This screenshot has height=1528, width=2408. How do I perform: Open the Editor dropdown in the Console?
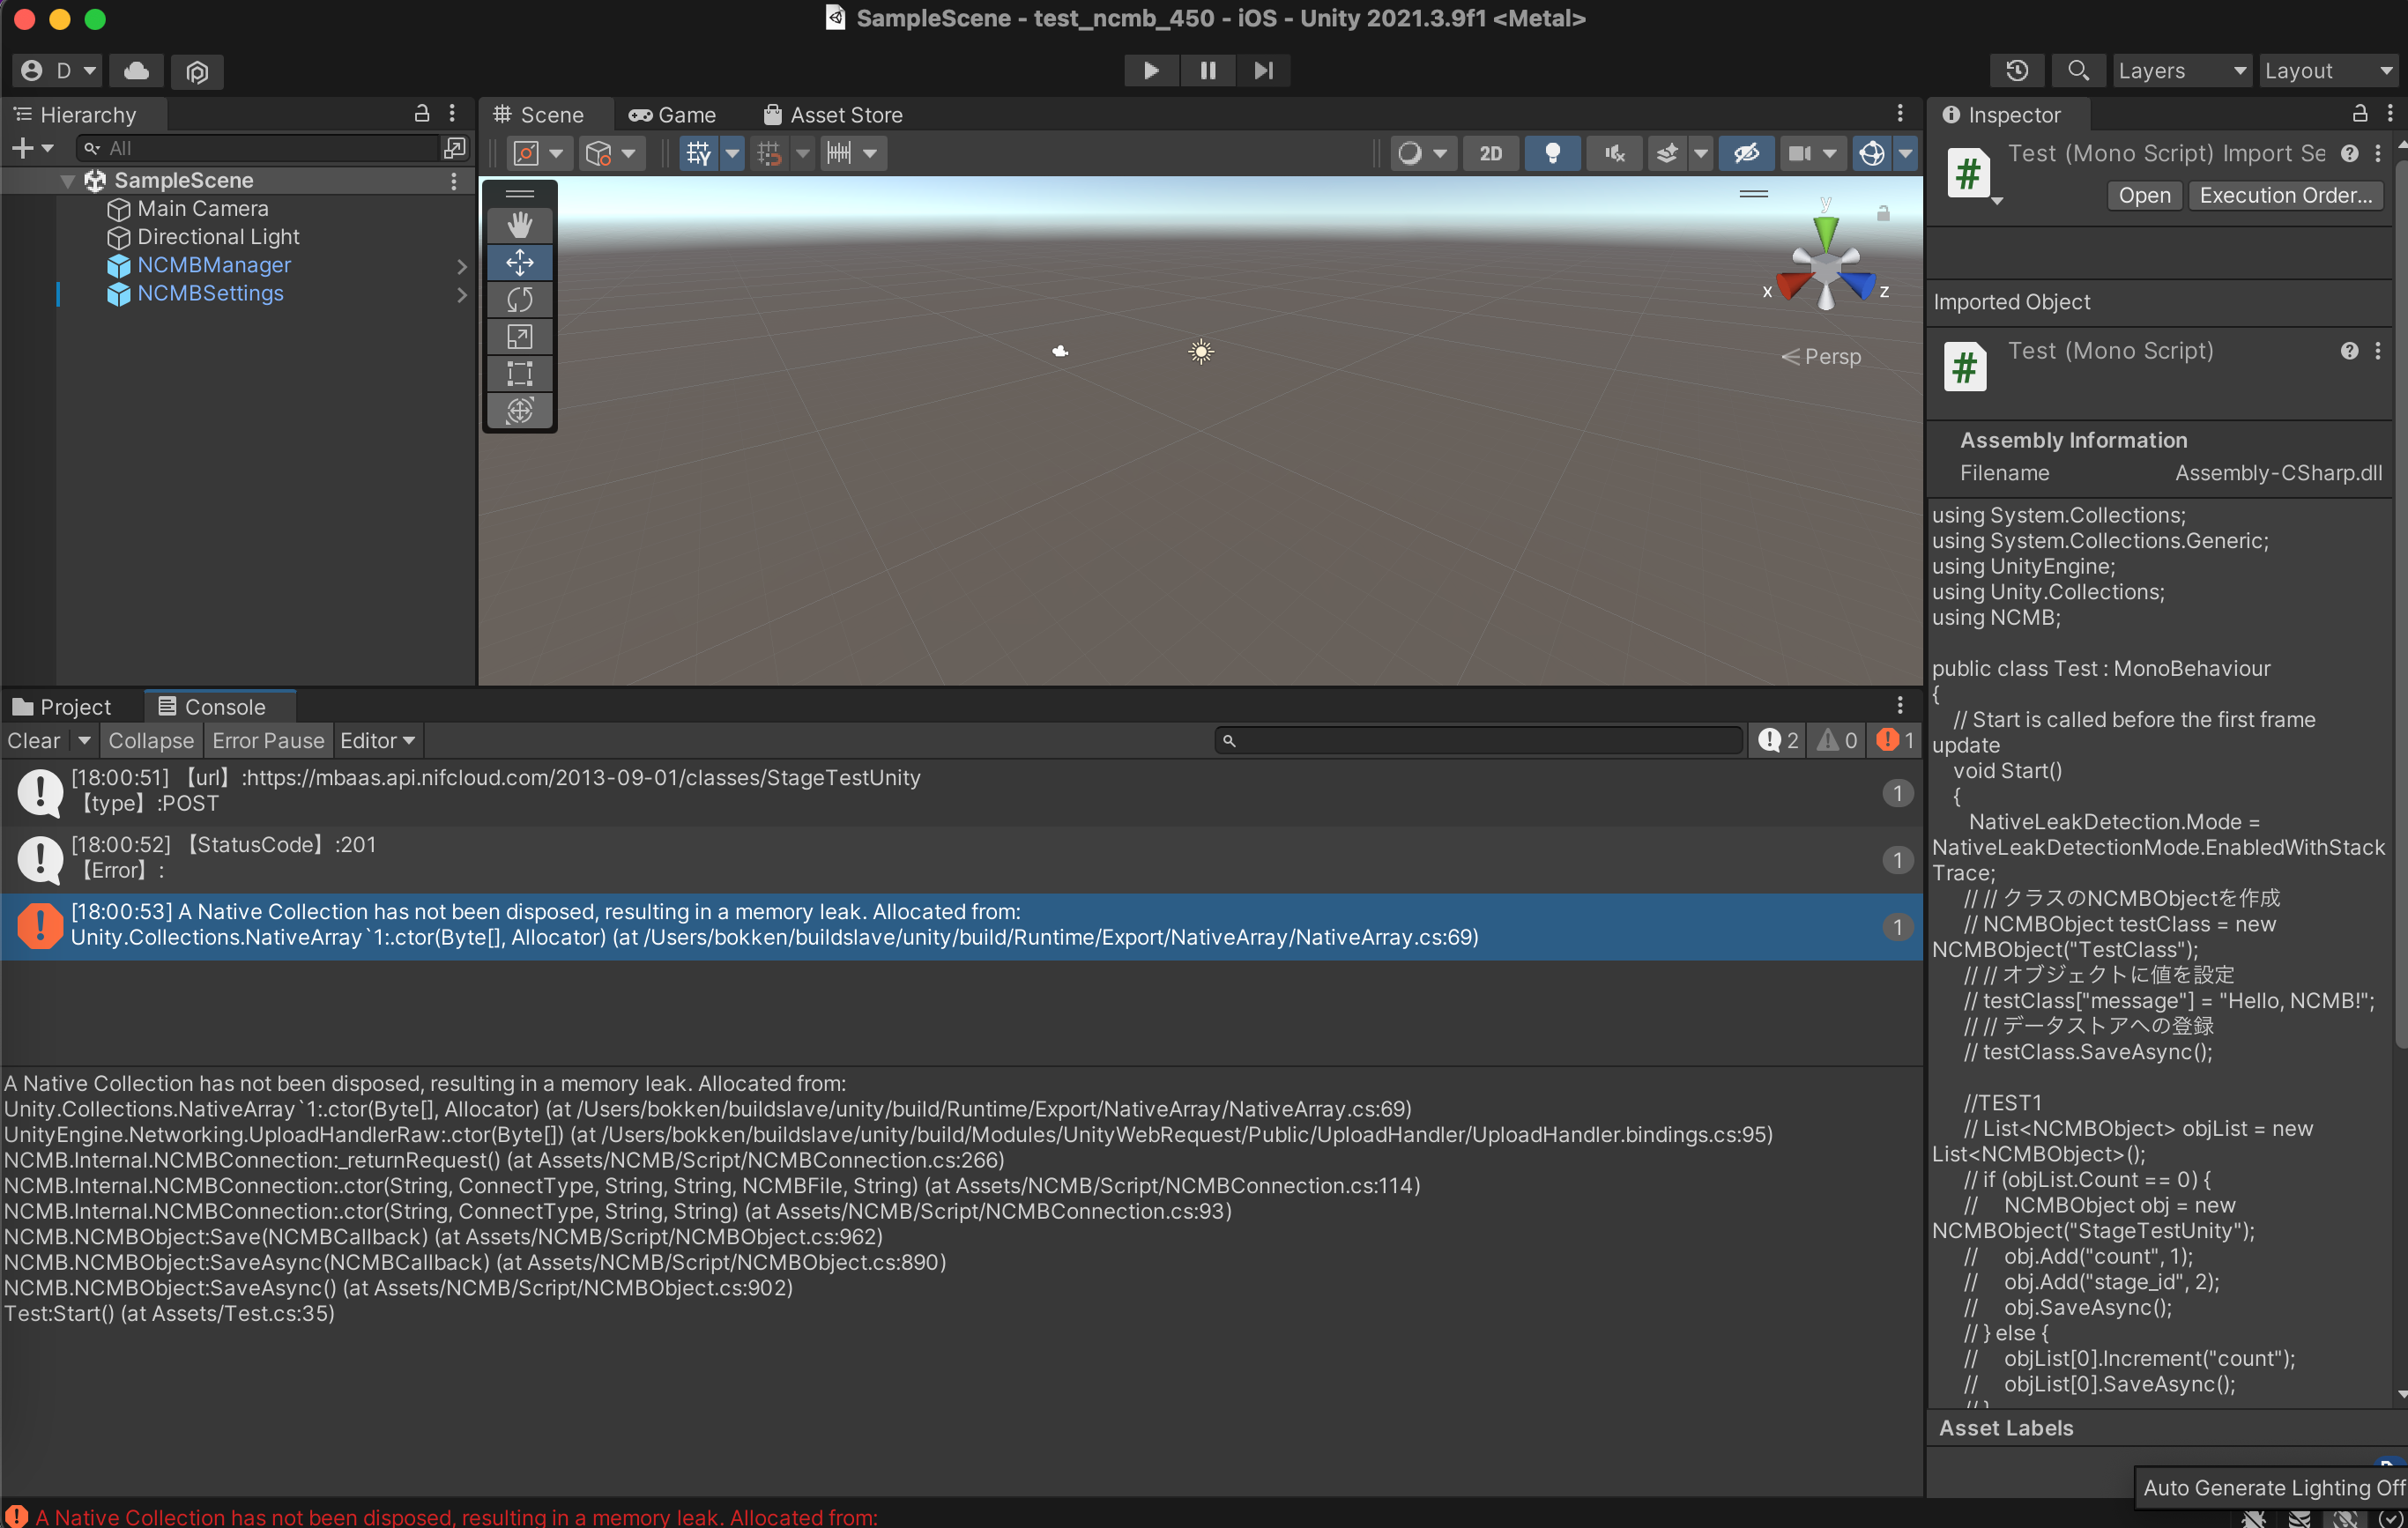(377, 740)
